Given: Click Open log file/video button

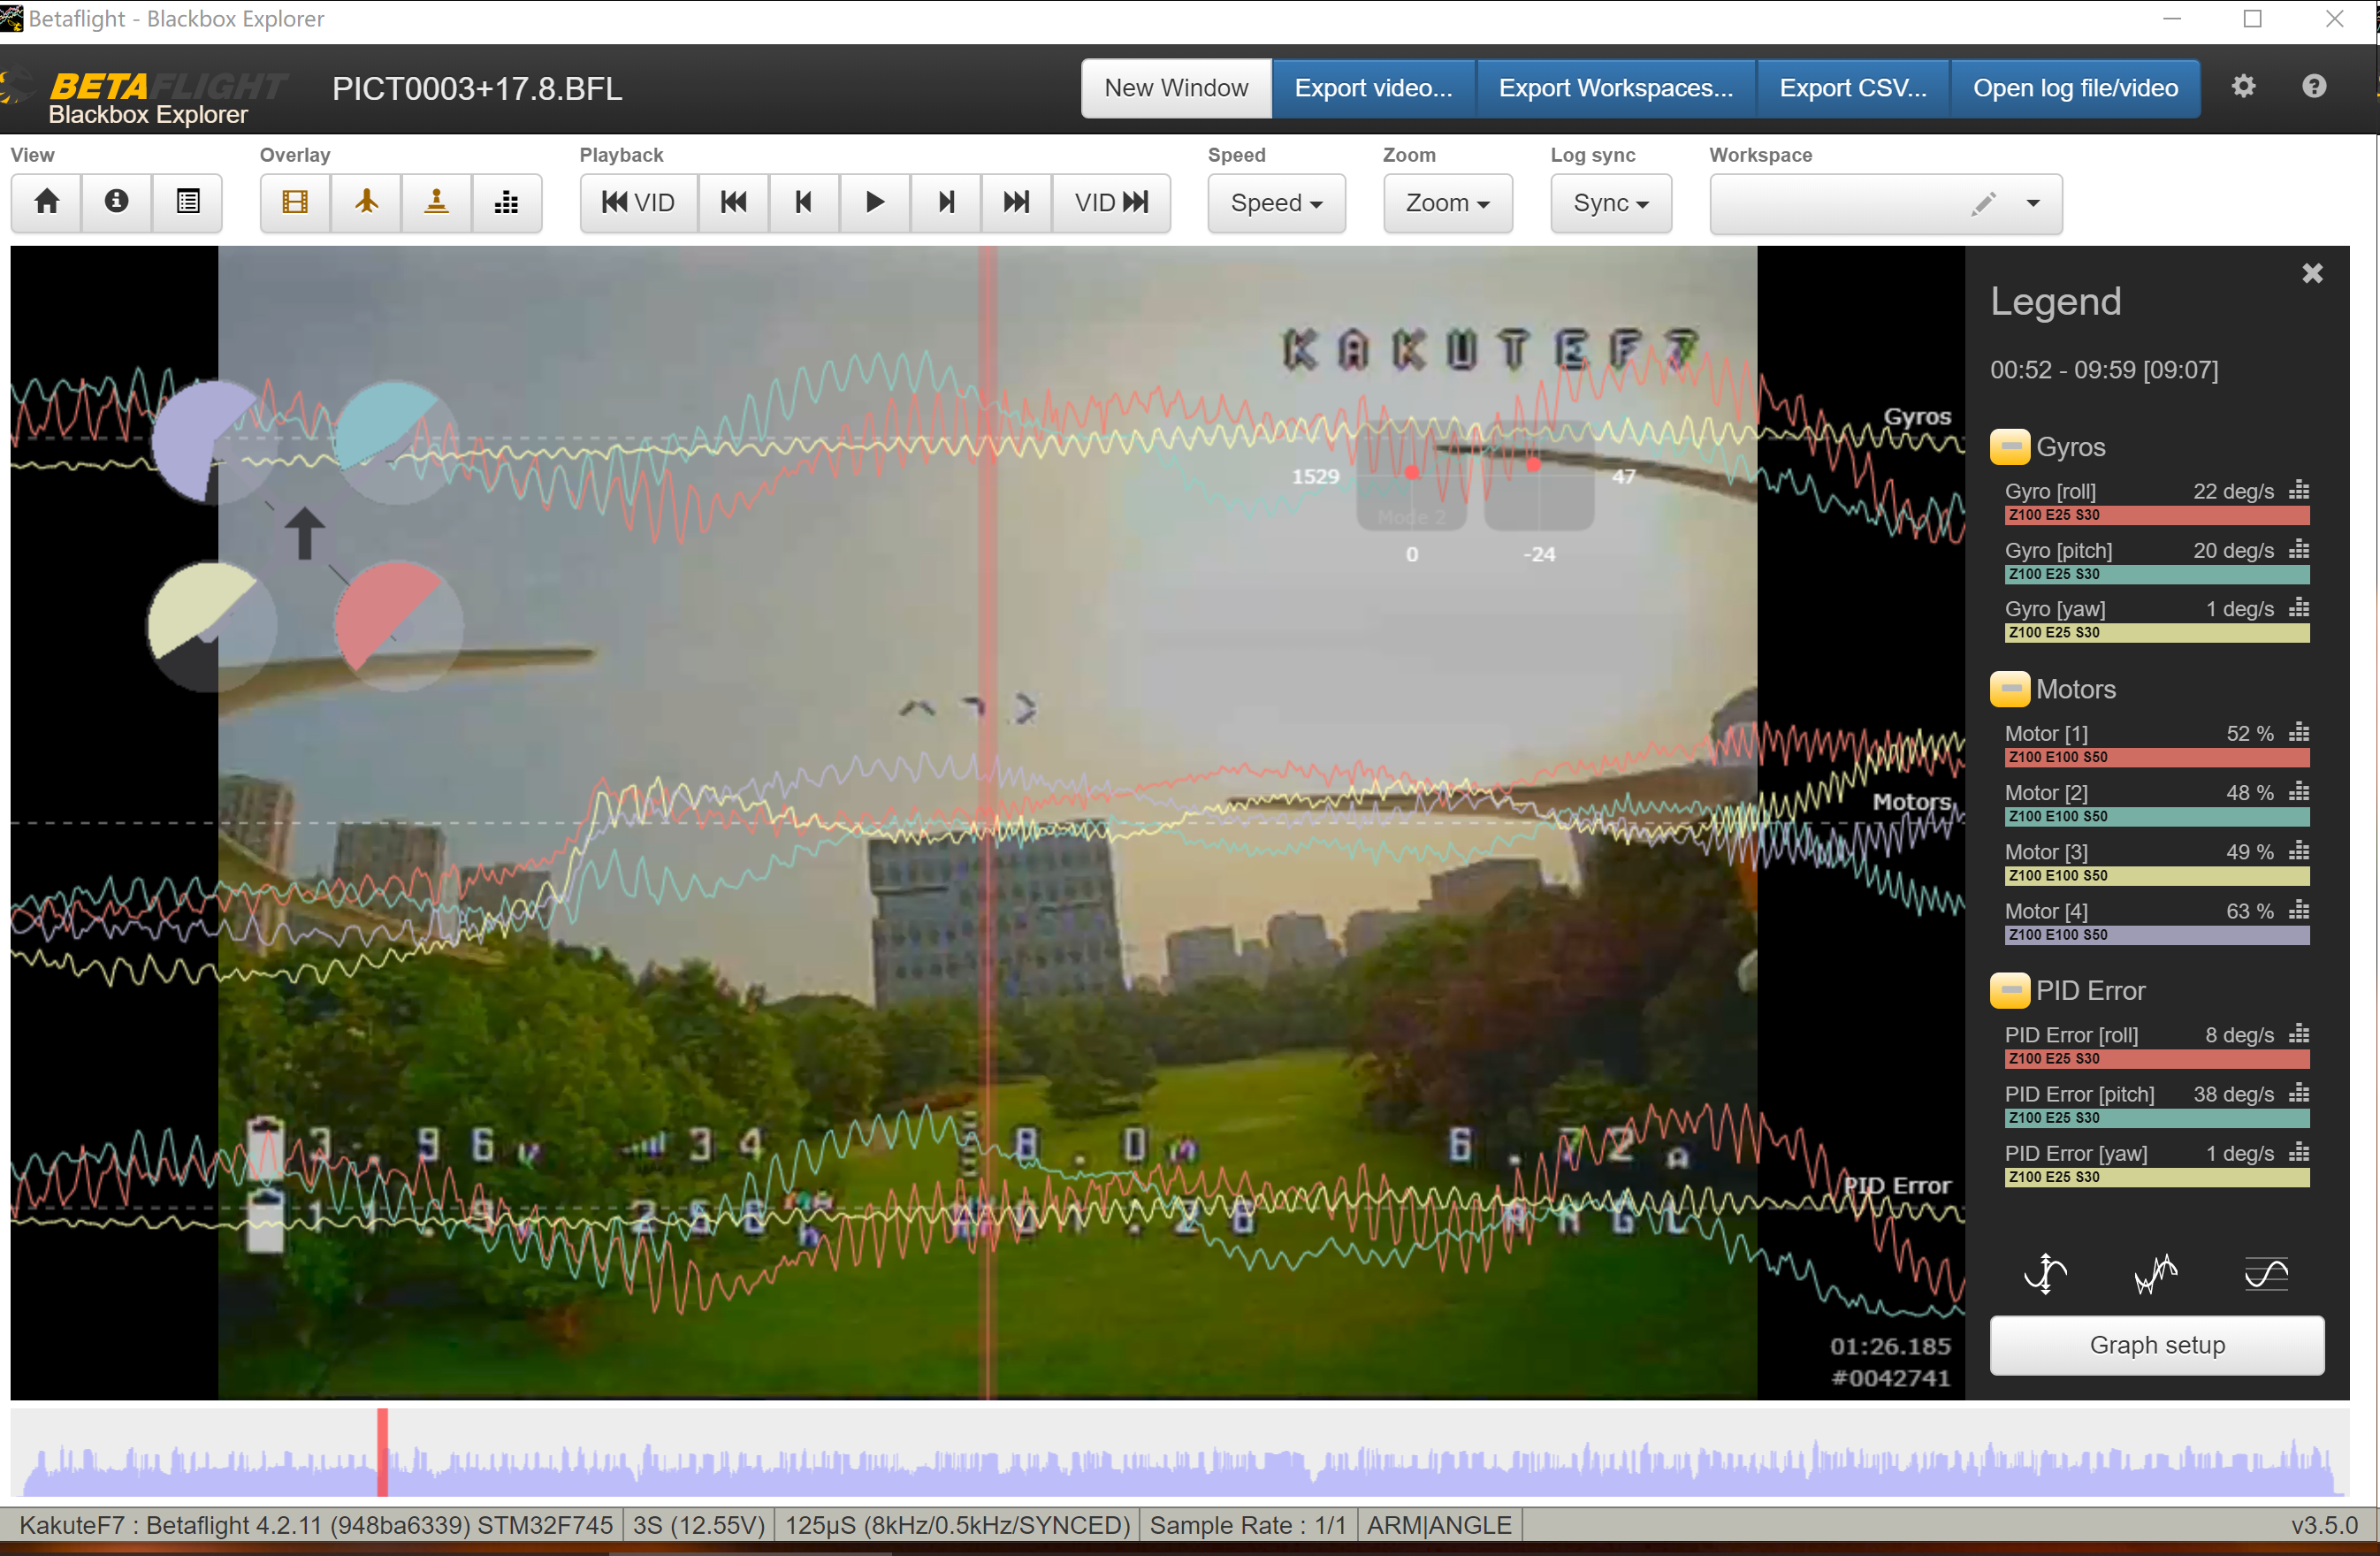Looking at the screenshot, I should tap(2075, 88).
